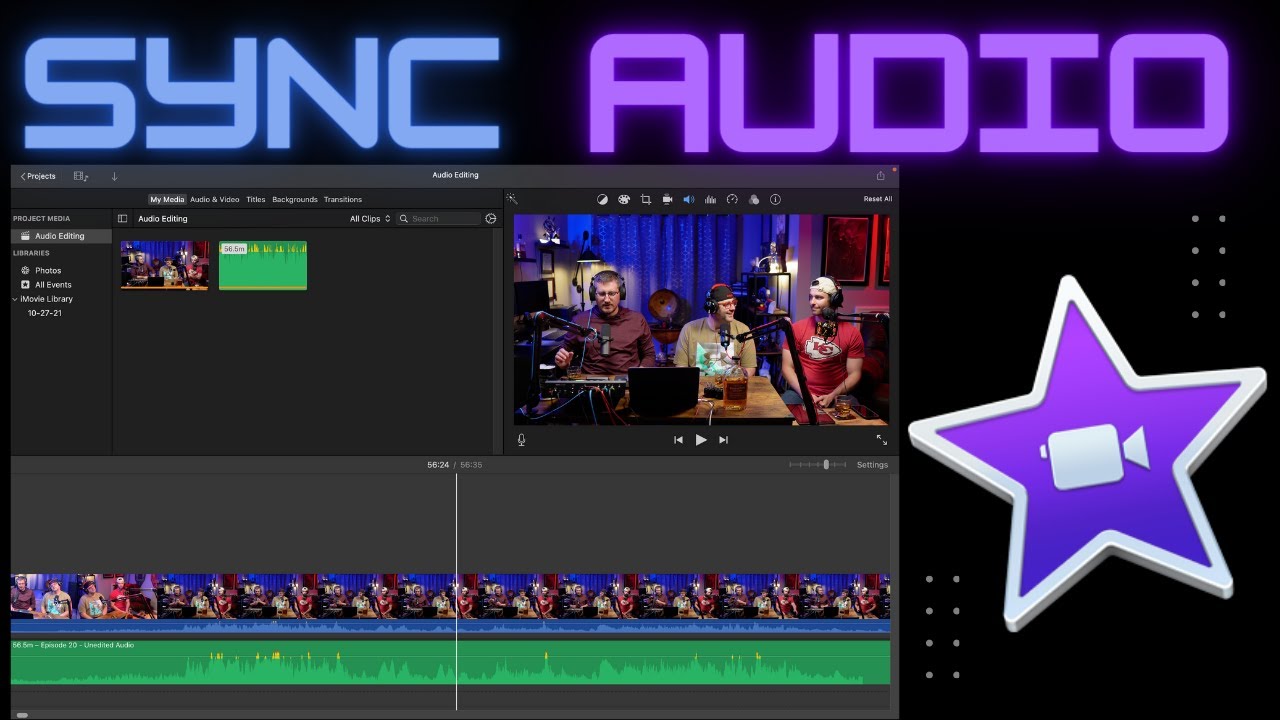Go back to Projects
This screenshot has height=720, width=1280.
click(x=38, y=176)
